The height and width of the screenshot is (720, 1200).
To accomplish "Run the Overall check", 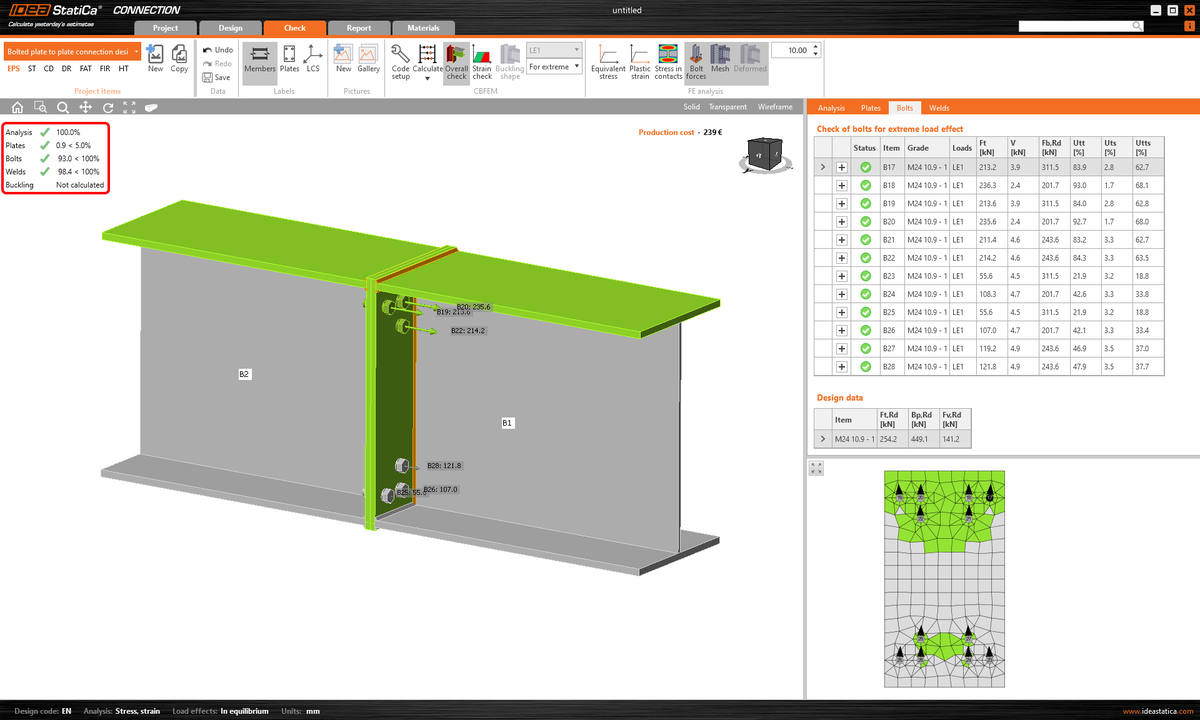I will (x=456, y=62).
